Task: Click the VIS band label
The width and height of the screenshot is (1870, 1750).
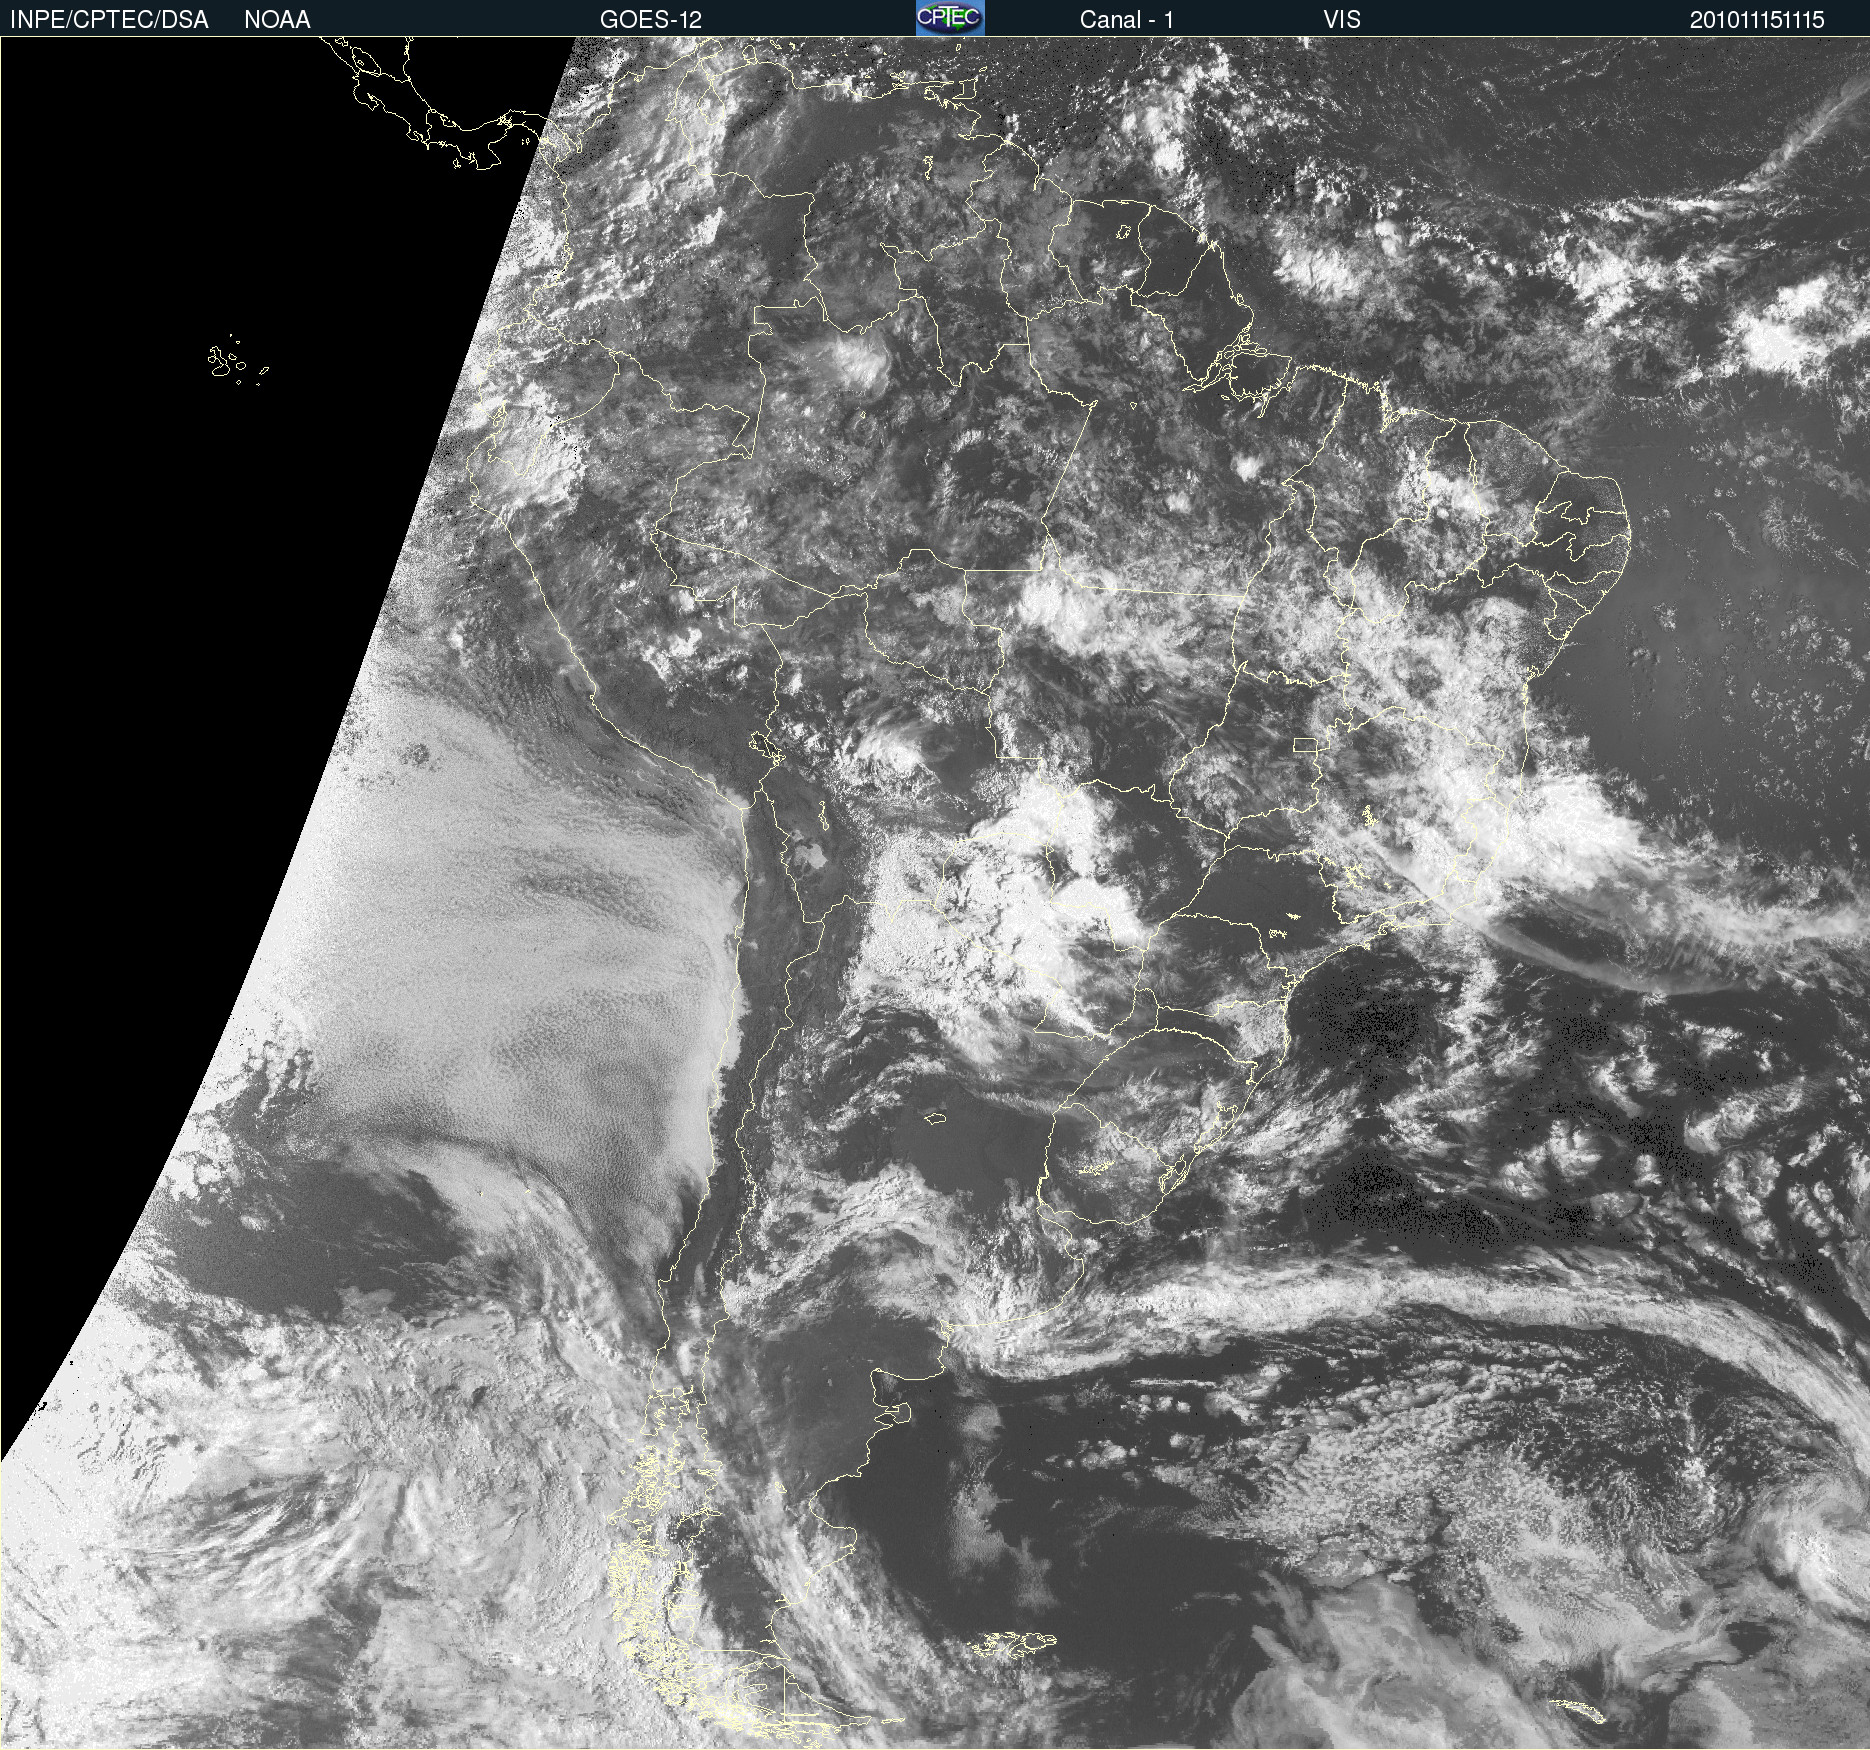Action: [1342, 19]
